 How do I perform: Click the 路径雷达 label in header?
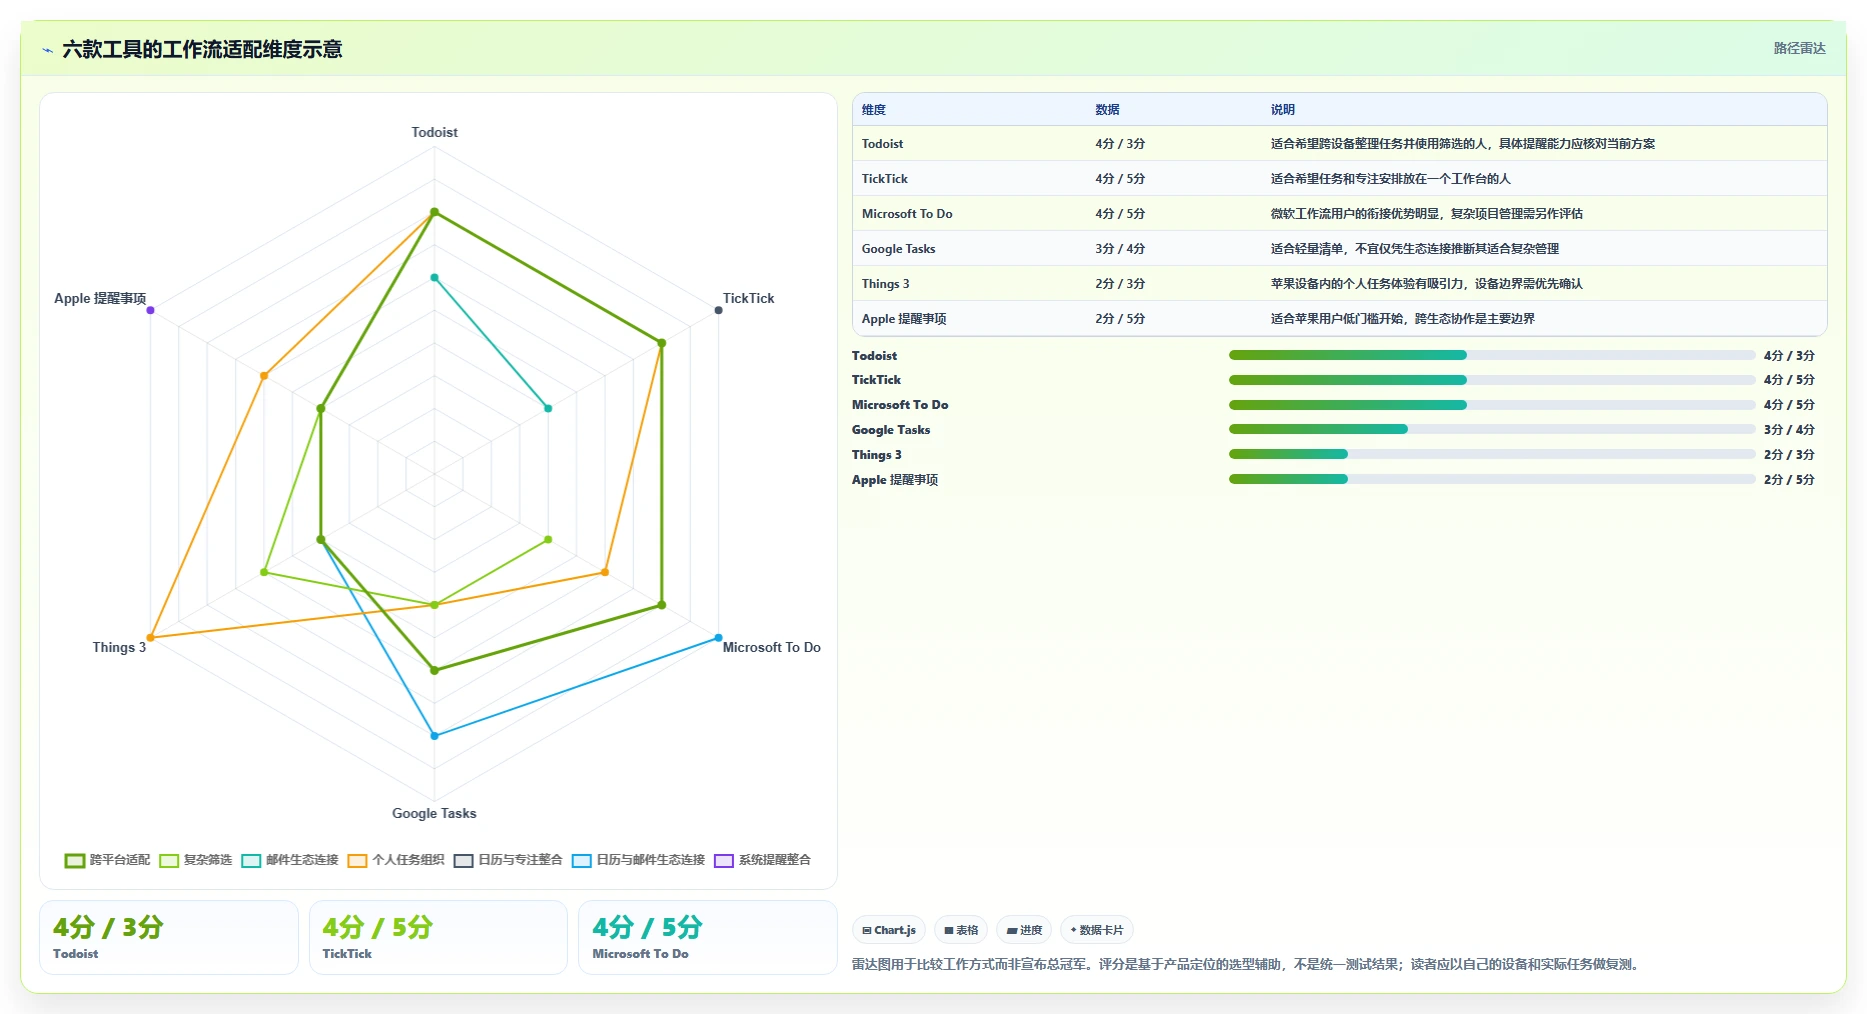1799,48
